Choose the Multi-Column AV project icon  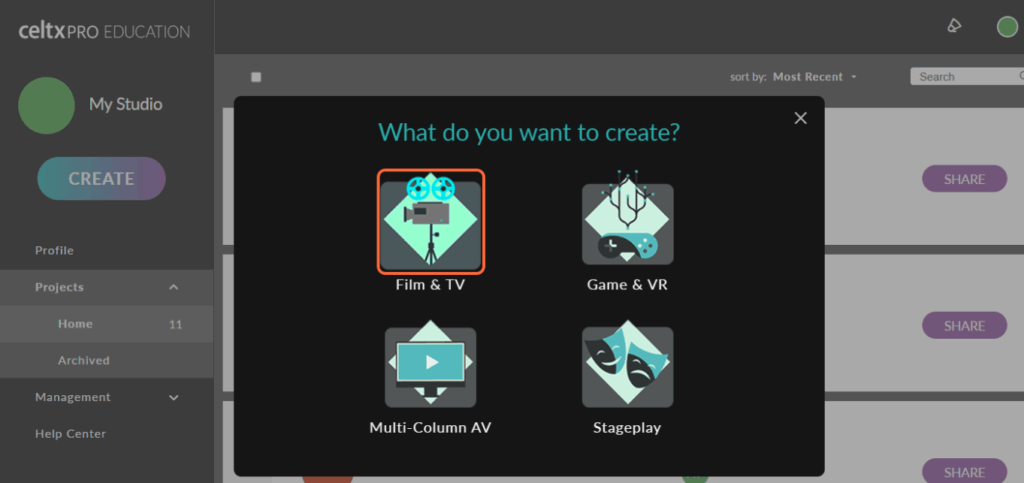click(x=430, y=362)
